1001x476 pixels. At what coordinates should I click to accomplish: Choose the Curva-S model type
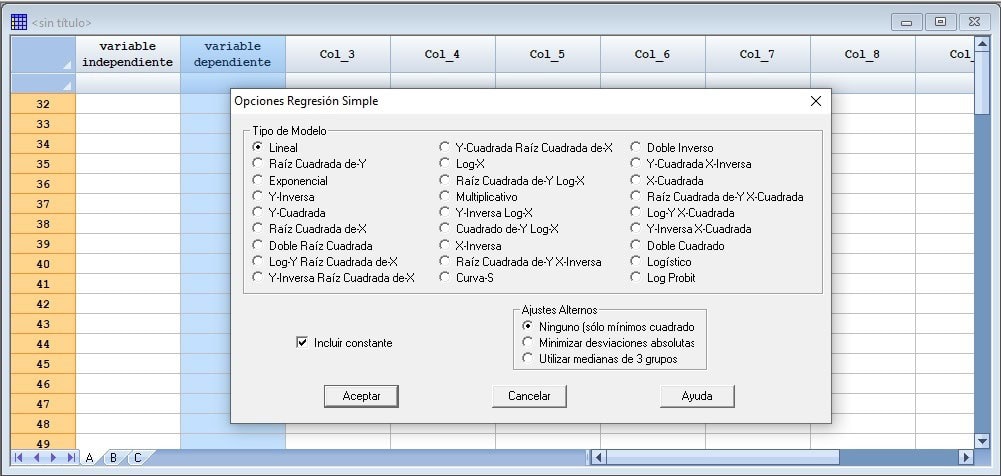(x=446, y=278)
